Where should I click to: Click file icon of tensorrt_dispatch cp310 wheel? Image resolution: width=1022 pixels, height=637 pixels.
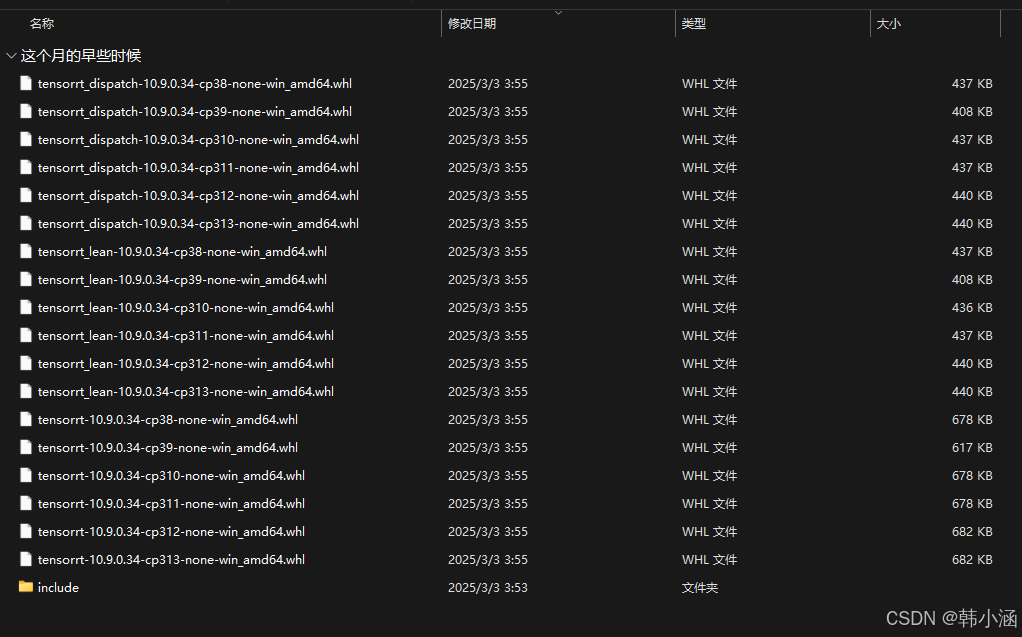pos(25,139)
